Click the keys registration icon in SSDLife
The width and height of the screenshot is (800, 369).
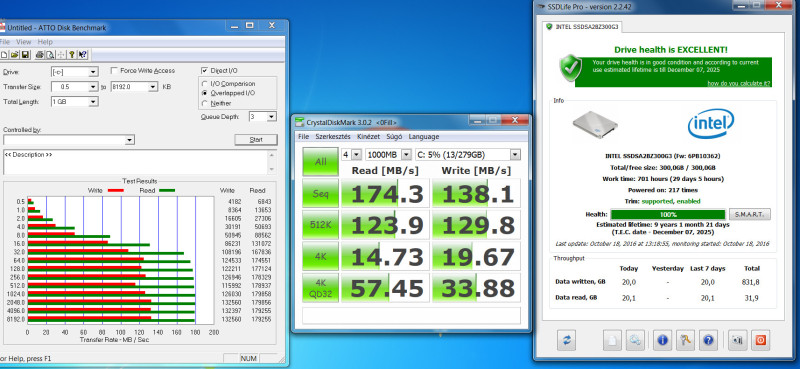click(685, 340)
